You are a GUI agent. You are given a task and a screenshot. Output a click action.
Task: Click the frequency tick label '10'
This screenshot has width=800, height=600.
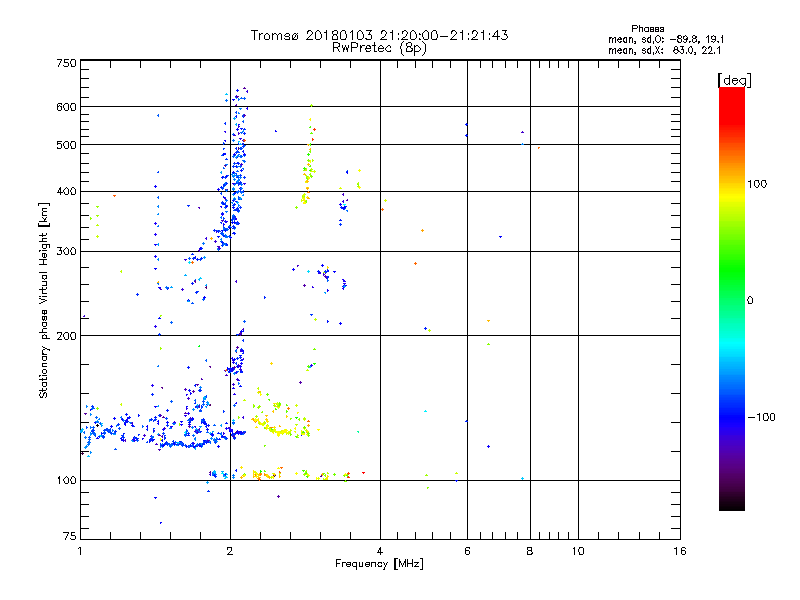point(578,551)
